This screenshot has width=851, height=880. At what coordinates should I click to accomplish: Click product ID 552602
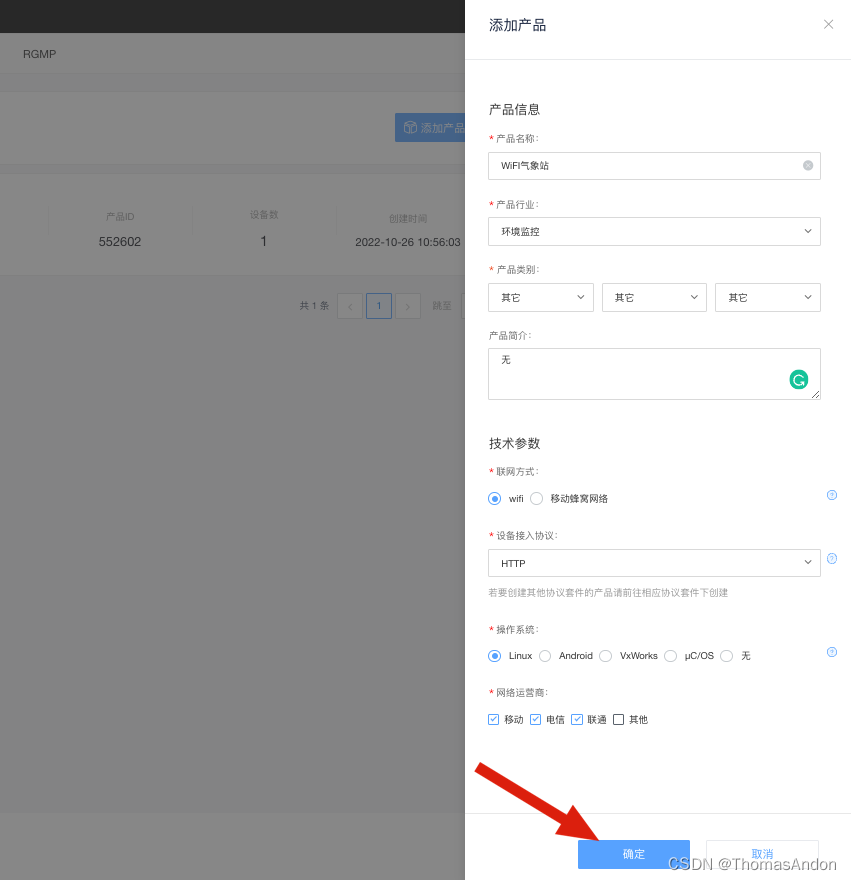[120, 242]
